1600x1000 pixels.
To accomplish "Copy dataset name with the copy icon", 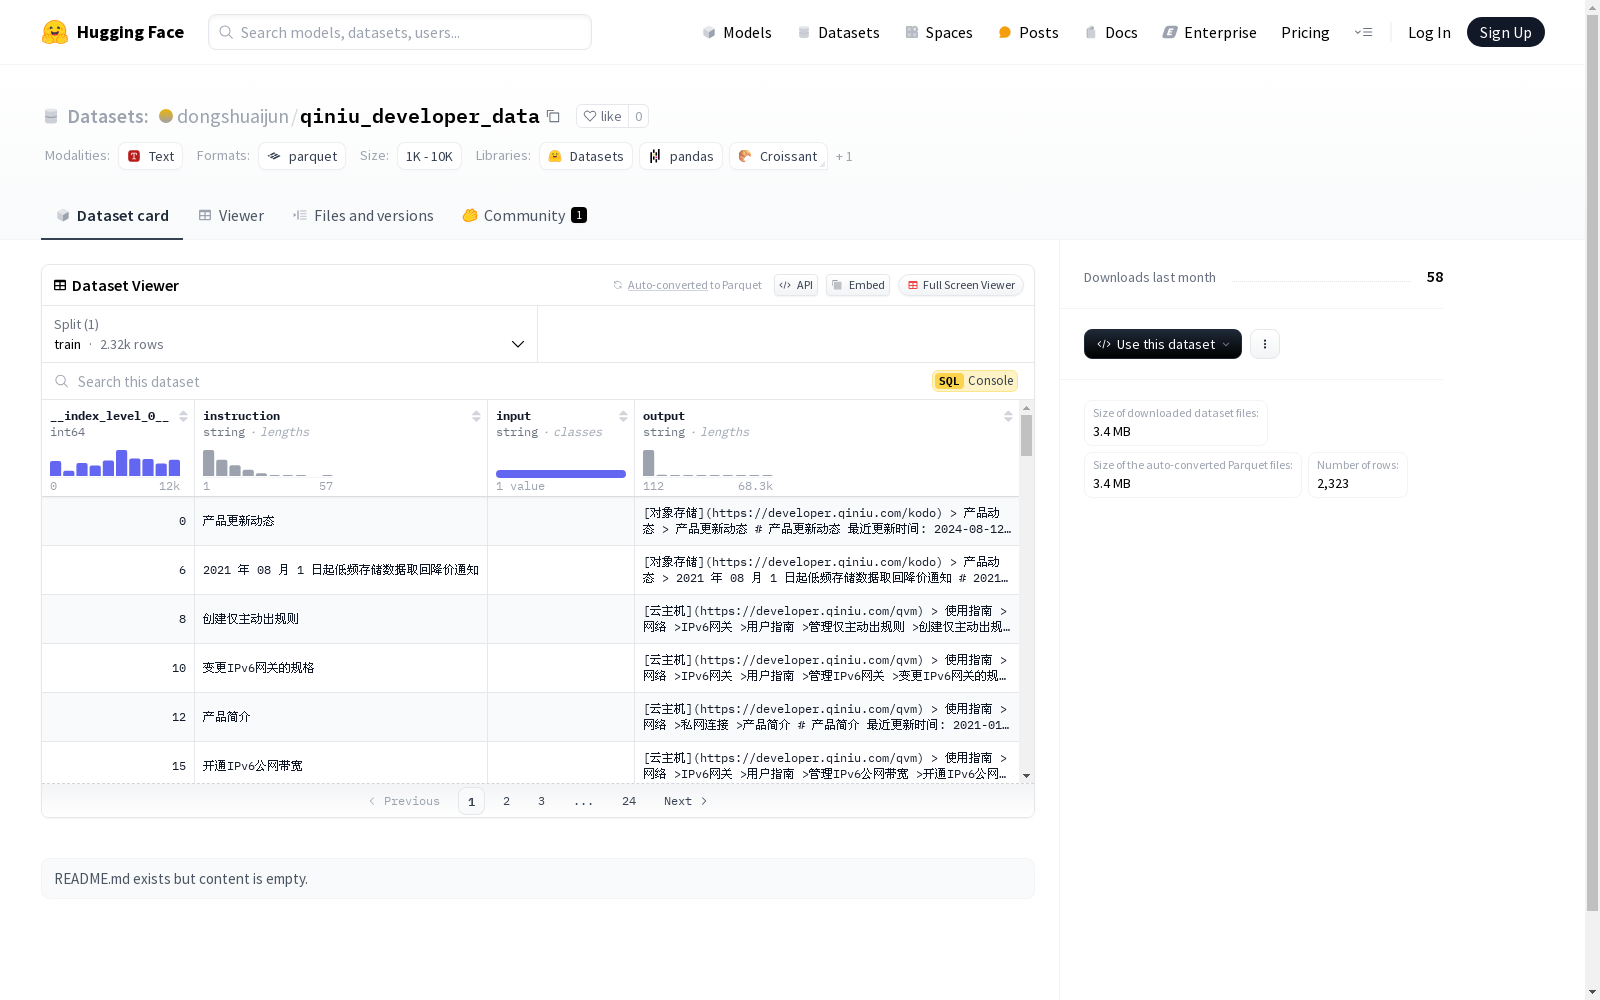I will (x=553, y=116).
